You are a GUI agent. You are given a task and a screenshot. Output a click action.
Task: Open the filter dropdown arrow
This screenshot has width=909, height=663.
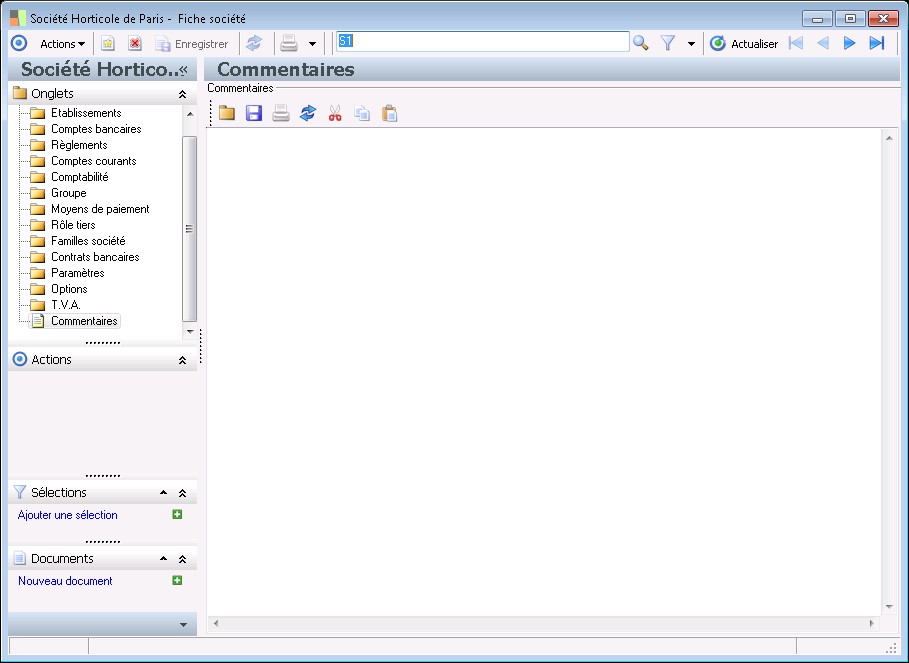(x=691, y=44)
